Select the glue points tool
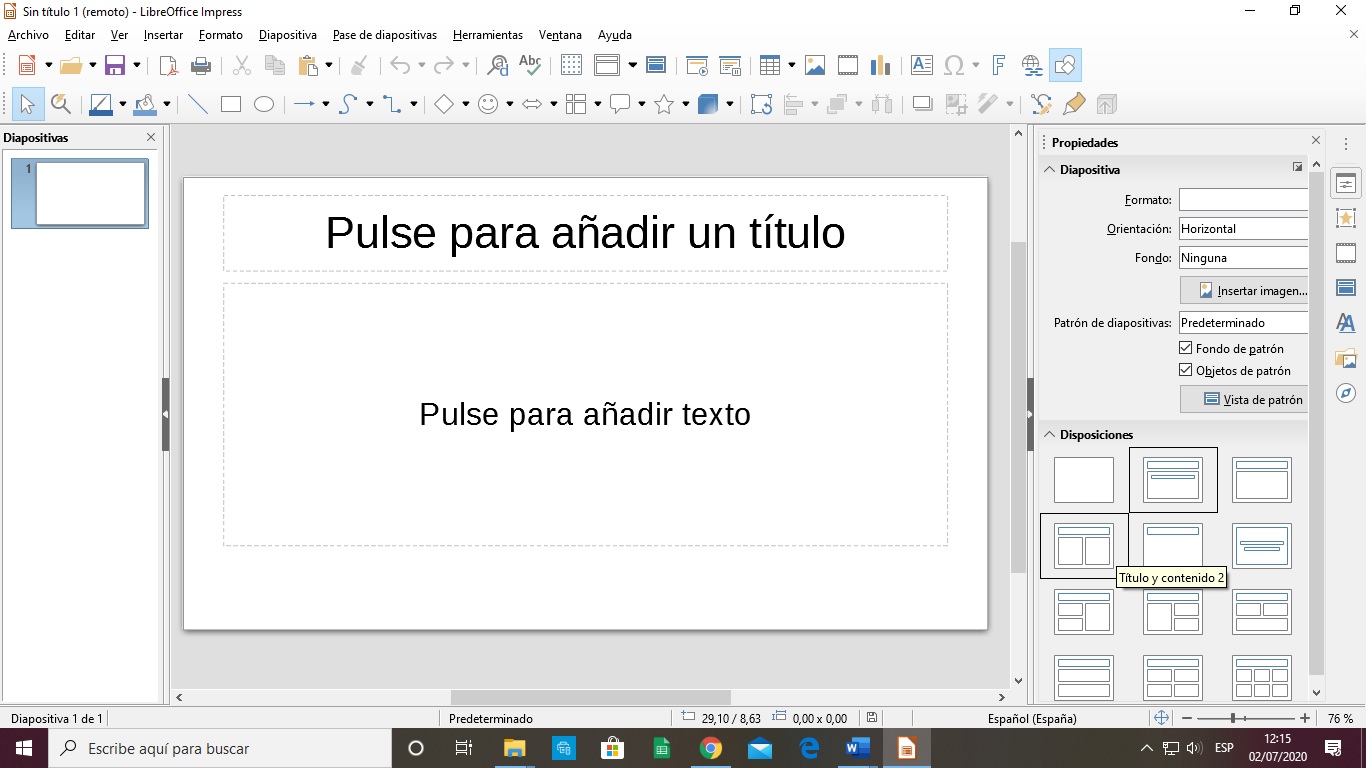1366x768 pixels. [1074, 104]
